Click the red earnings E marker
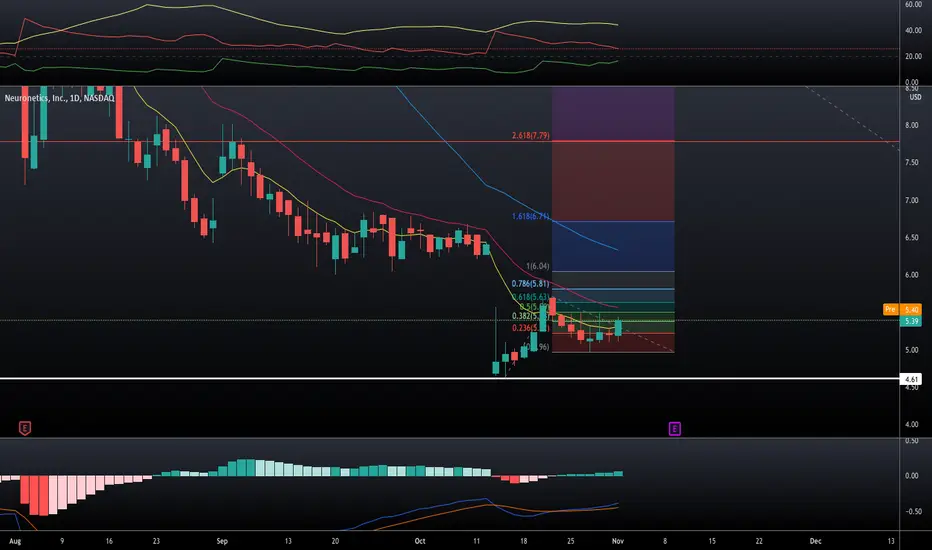The height and width of the screenshot is (550, 932). (24, 428)
